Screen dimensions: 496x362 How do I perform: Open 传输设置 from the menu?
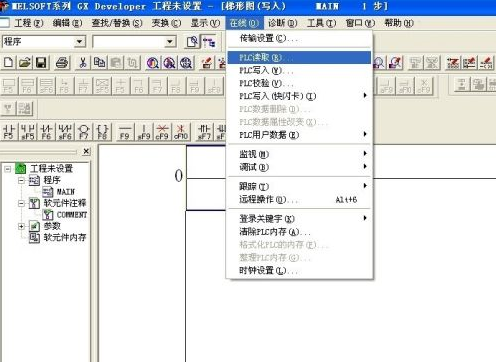click(299, 38)
